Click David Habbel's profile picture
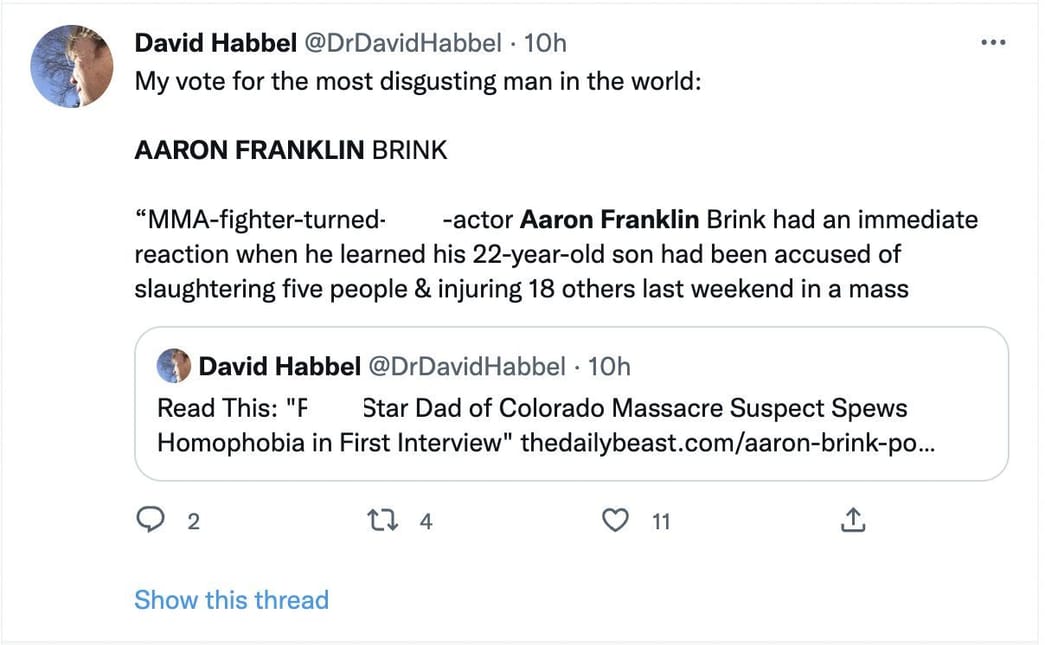The width and height of the screenshot is (1045, 645). 71,66
